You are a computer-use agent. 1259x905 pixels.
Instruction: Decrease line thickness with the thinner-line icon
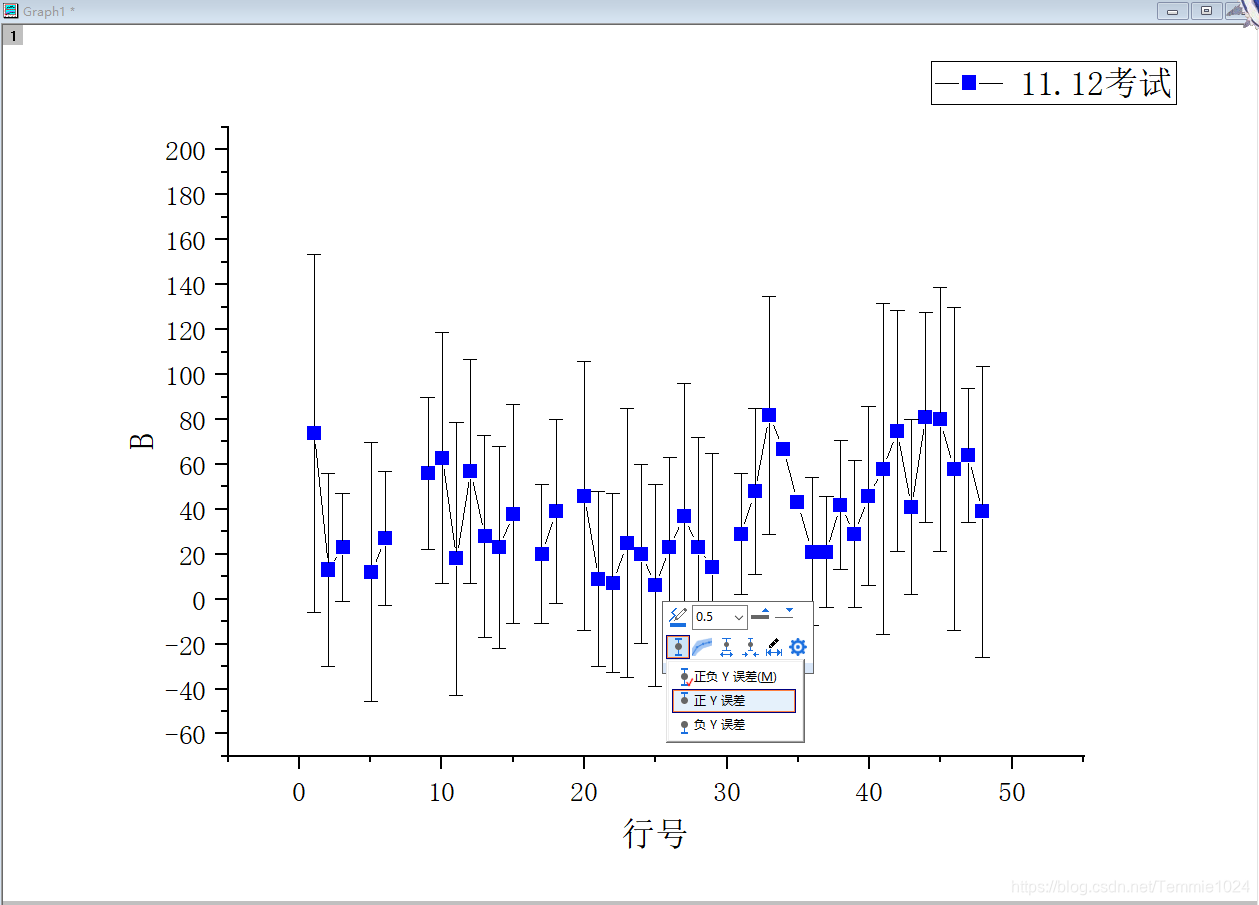(x=785, y=614)
